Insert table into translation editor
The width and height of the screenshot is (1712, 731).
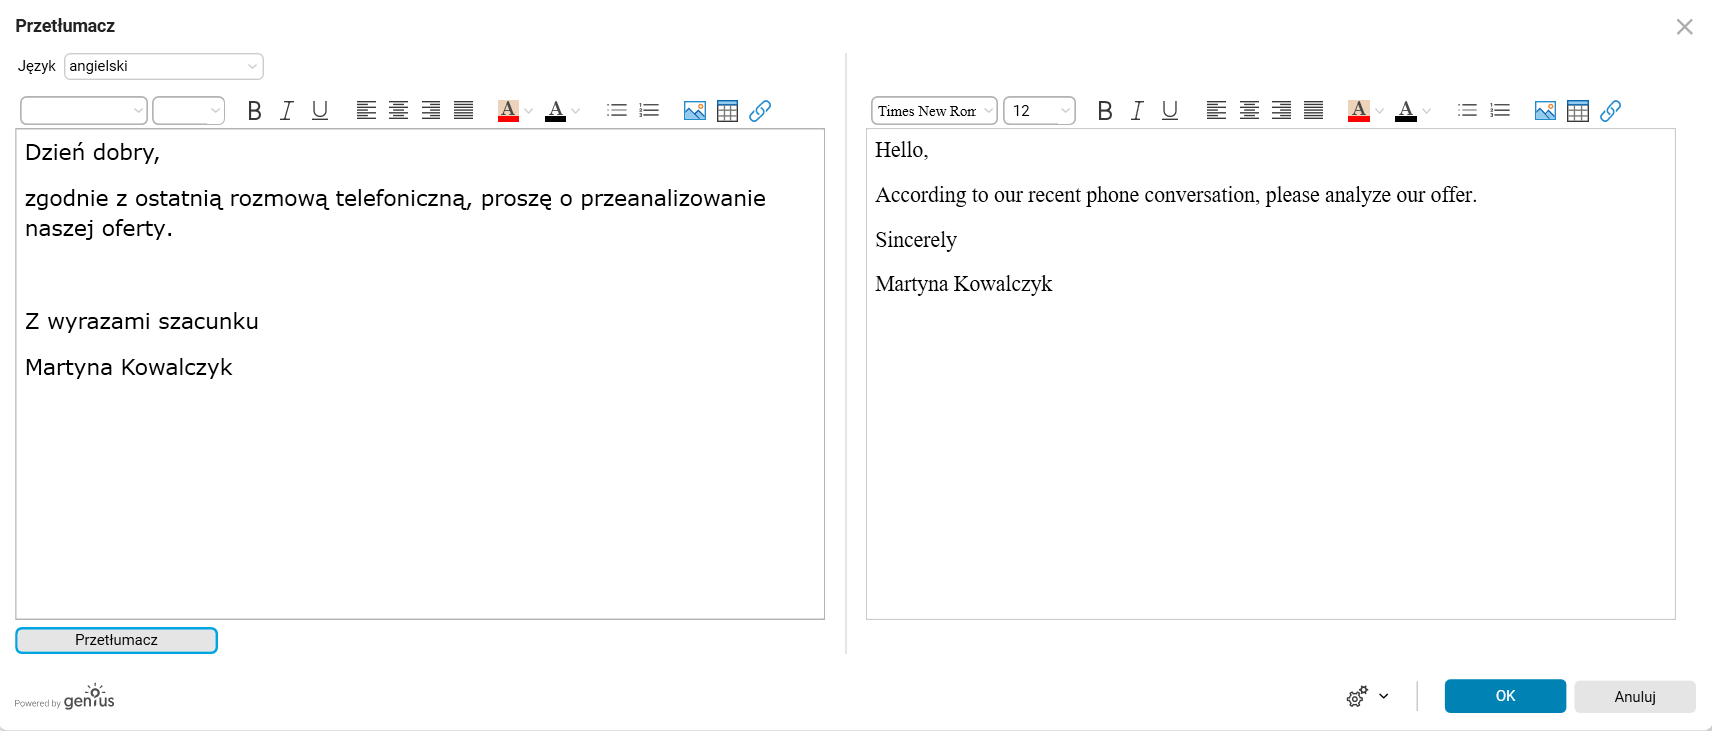click(1578, 111)
